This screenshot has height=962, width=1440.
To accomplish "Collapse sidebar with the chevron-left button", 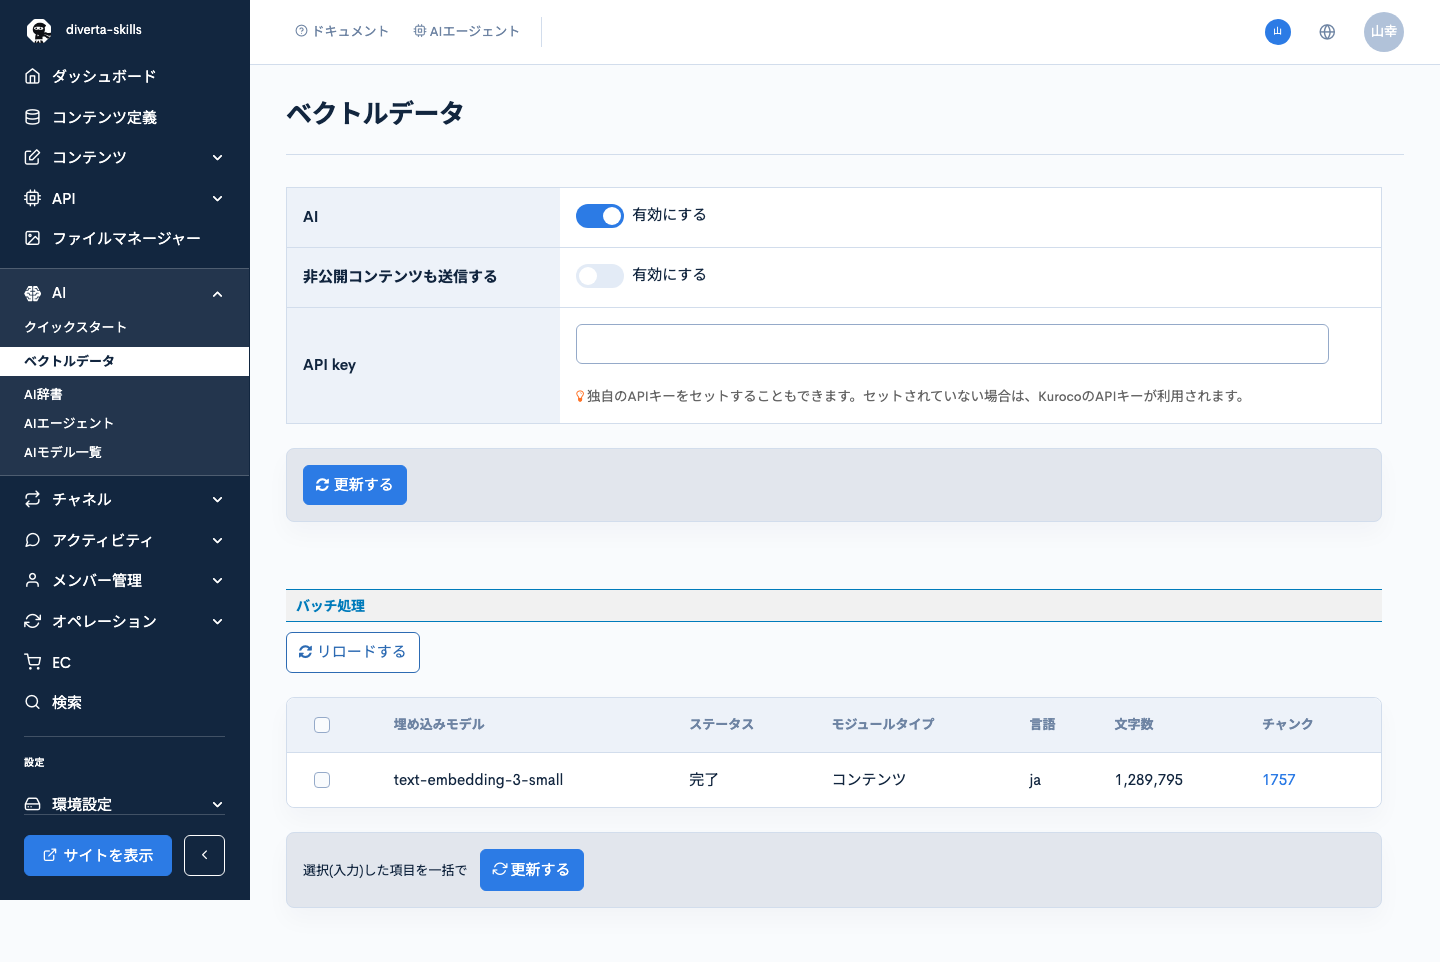I will (x=204, y=855).
